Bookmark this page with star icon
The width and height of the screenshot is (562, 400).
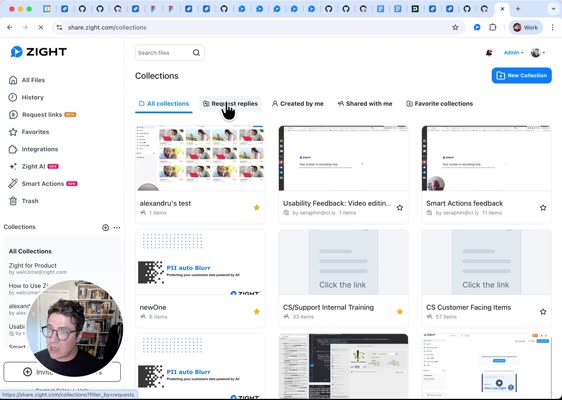tap(455, 27)
